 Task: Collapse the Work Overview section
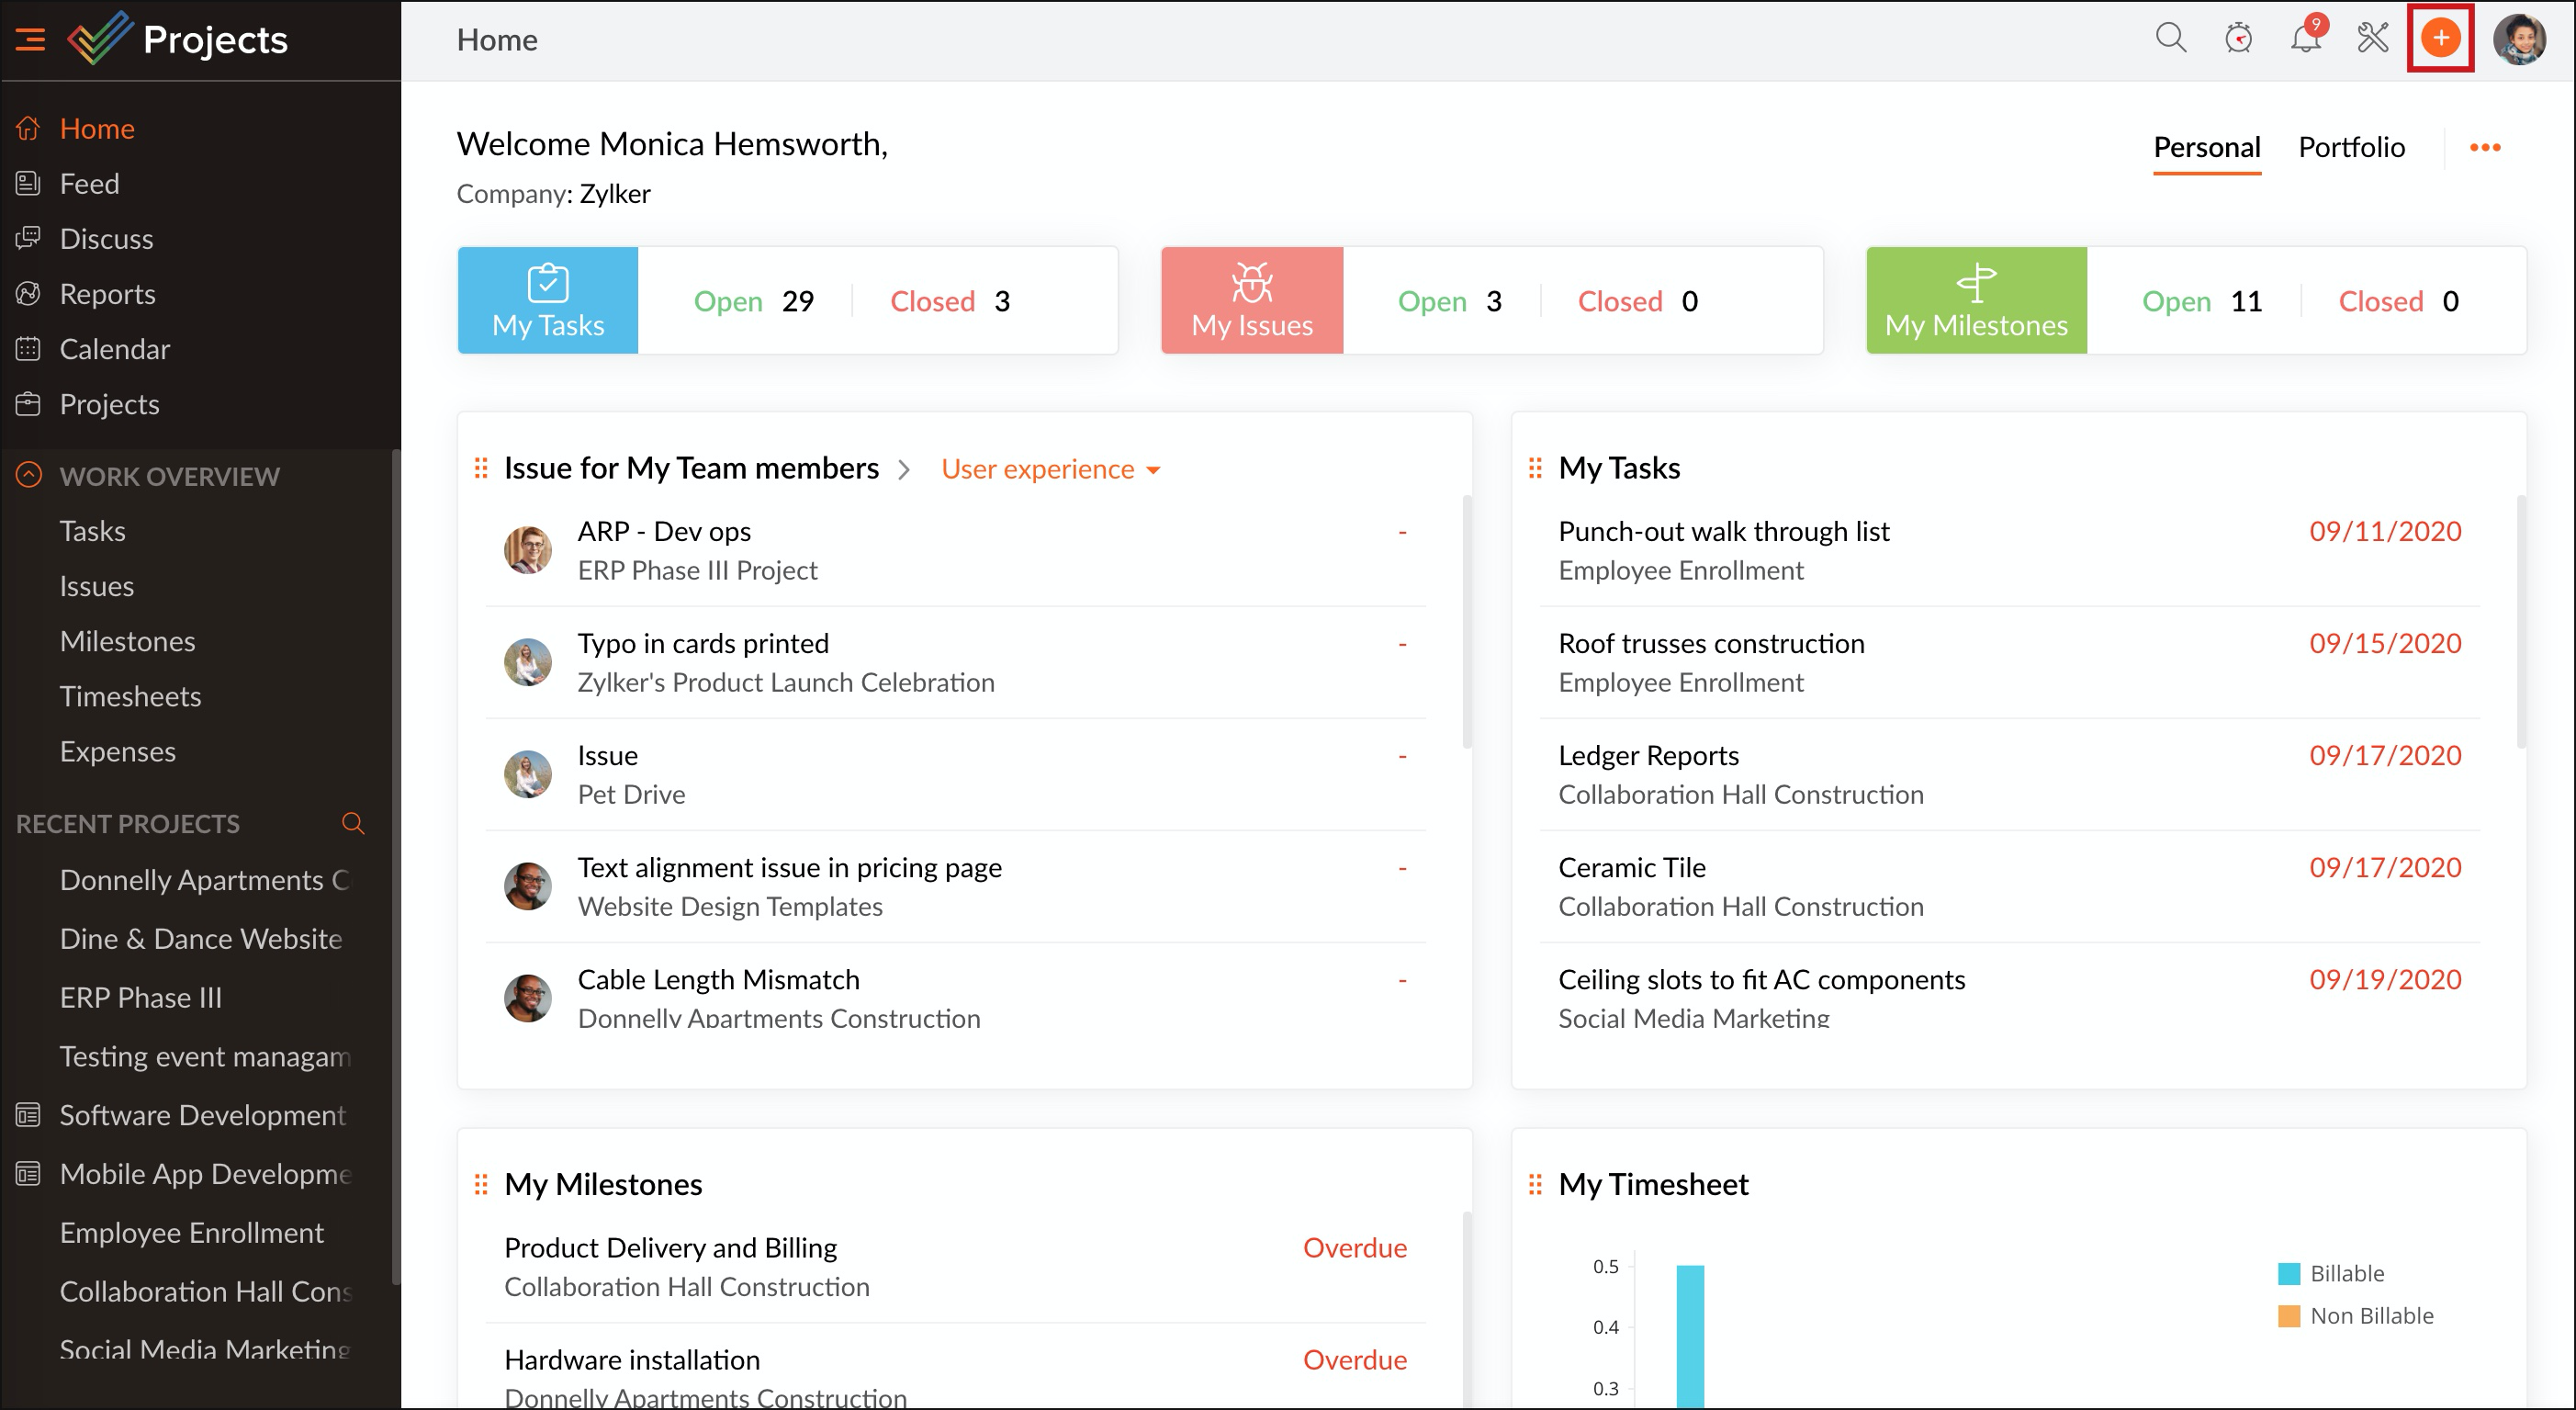(x=29, y=475)
